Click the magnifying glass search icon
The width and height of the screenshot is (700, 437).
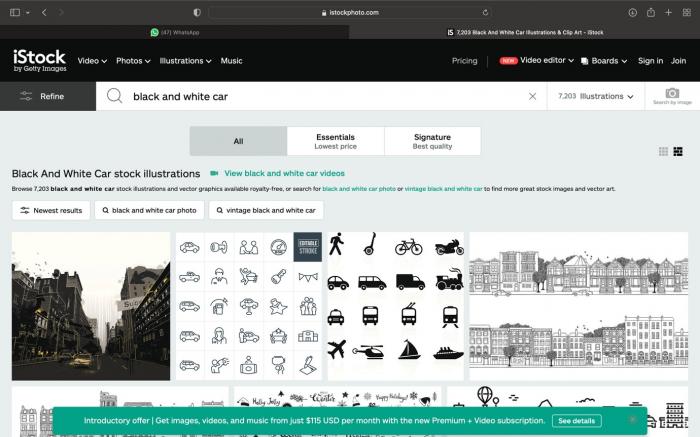click(114, 96)
